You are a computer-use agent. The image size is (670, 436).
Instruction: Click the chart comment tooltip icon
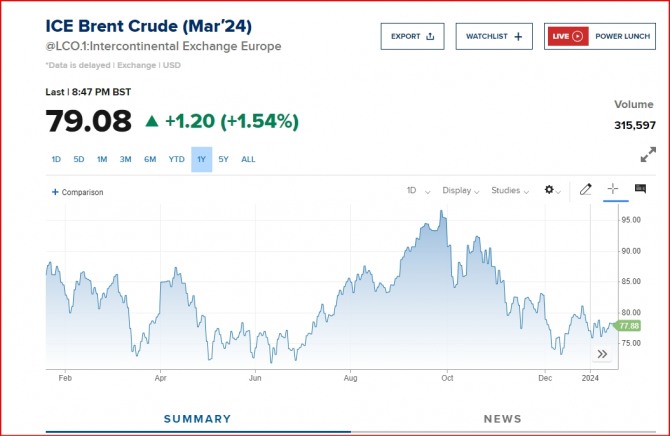click(640, 189)
